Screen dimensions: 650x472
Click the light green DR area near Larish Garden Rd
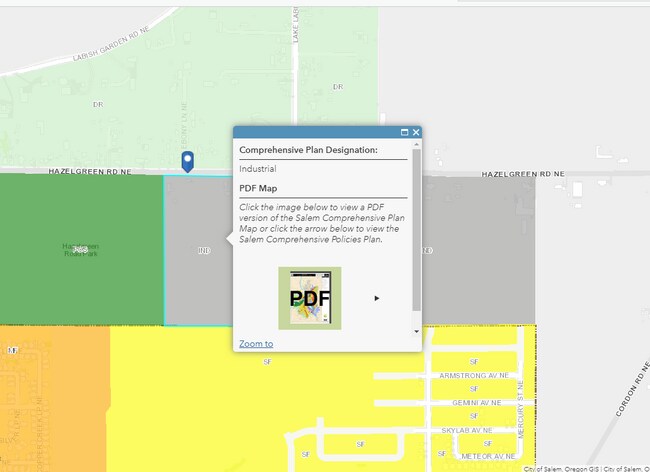coord(98,104)
